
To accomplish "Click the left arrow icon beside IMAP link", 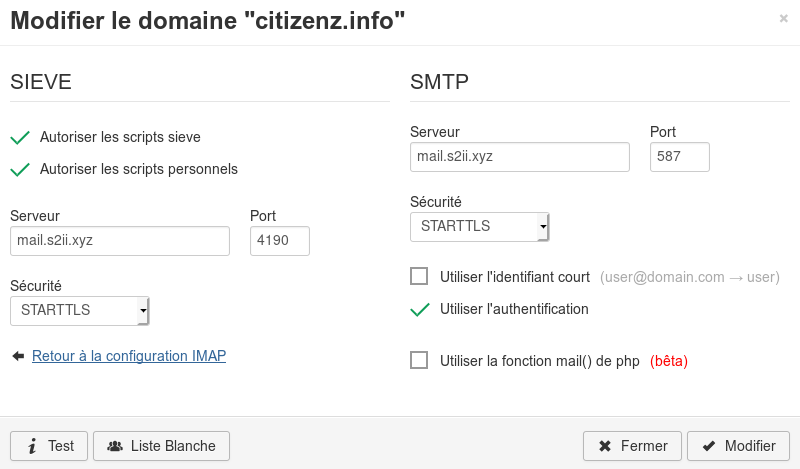I will [18, 356].
